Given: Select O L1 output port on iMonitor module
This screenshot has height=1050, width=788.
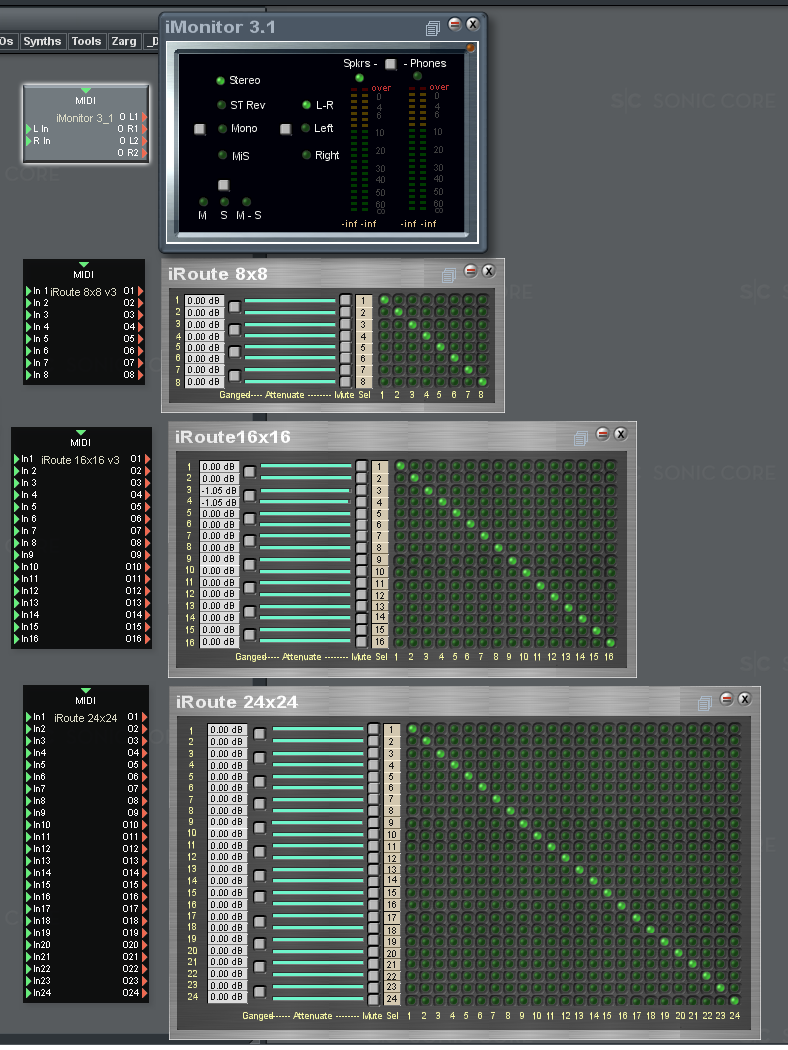Looking at the screenshot, I should 144,117.
